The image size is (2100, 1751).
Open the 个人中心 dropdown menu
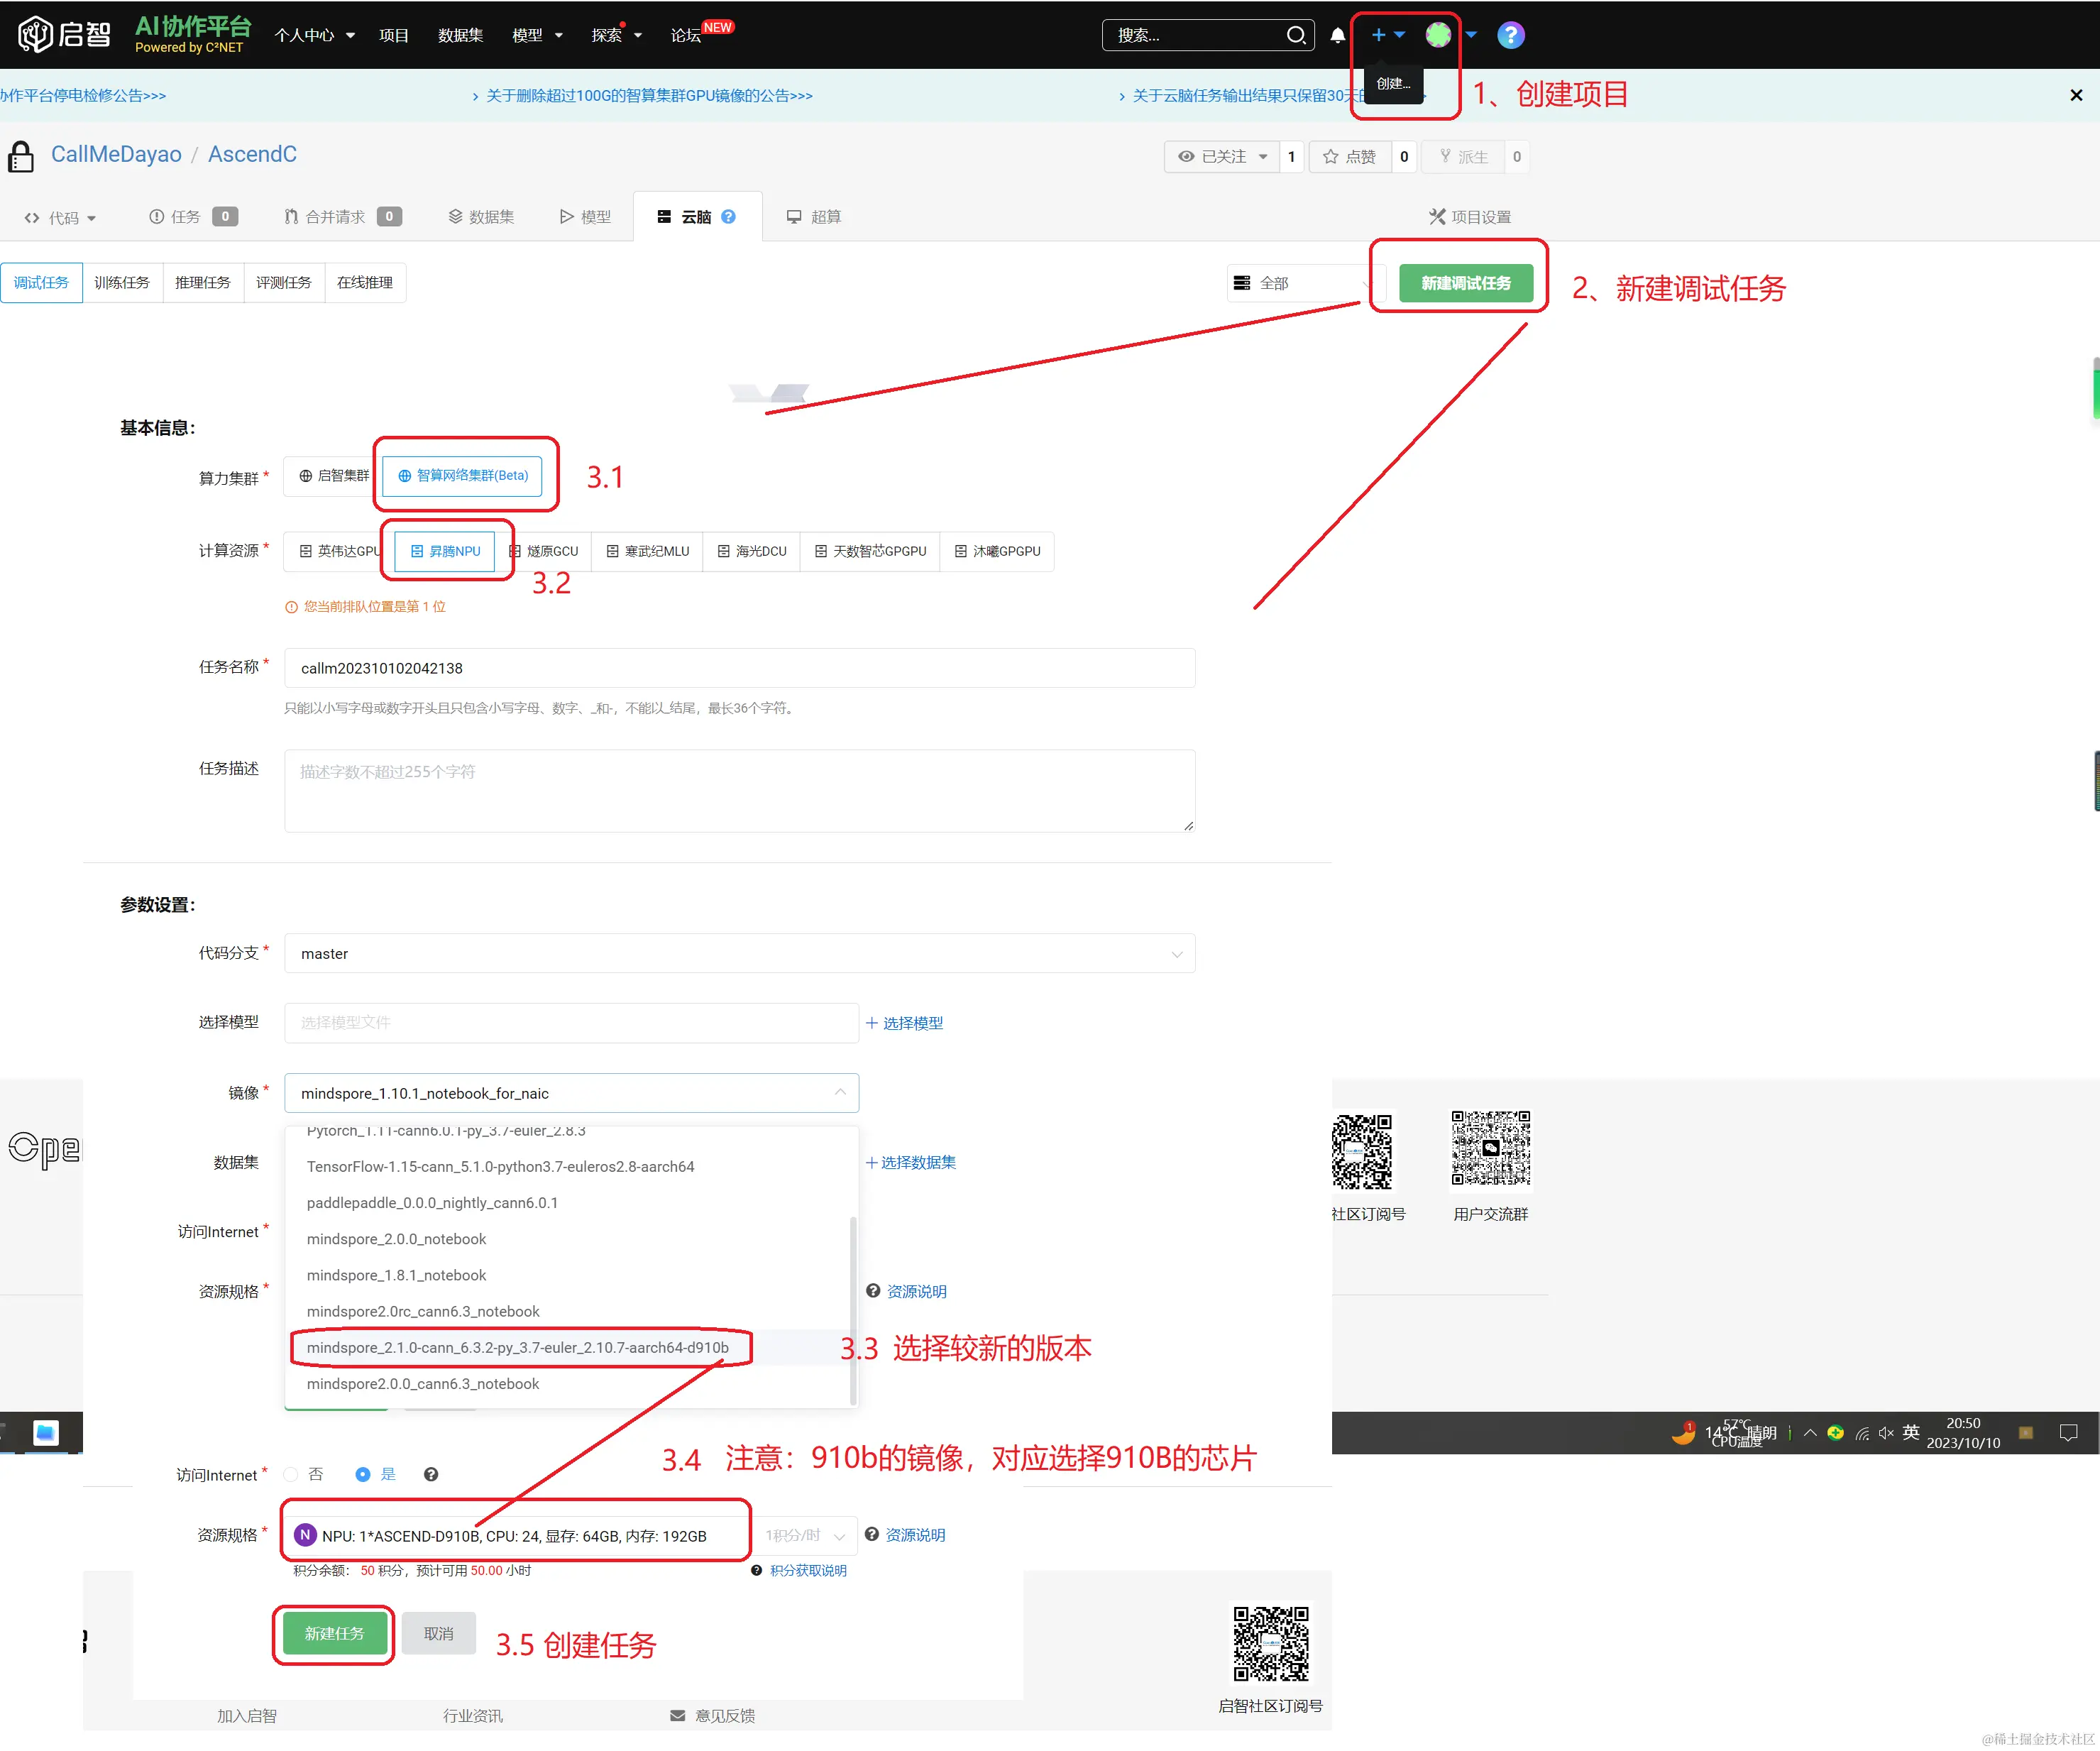pos(314,36)
